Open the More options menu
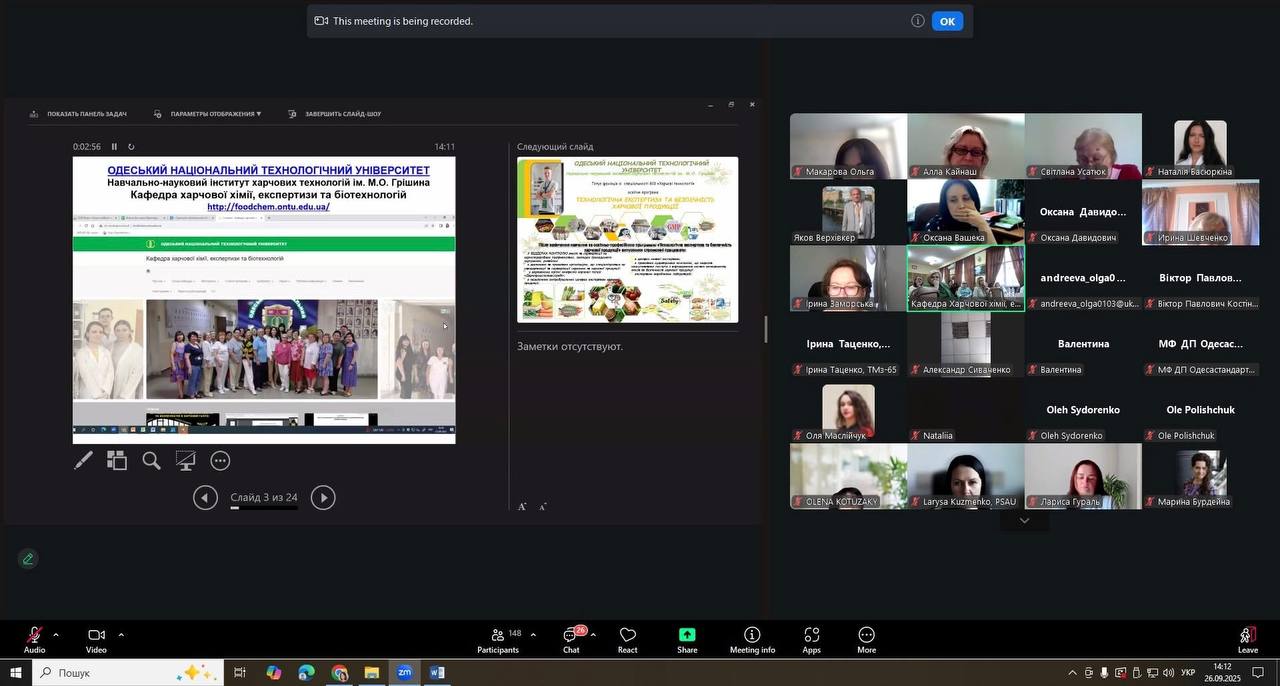The width and height of the screenshot is (1280, 686). point(866,640)
